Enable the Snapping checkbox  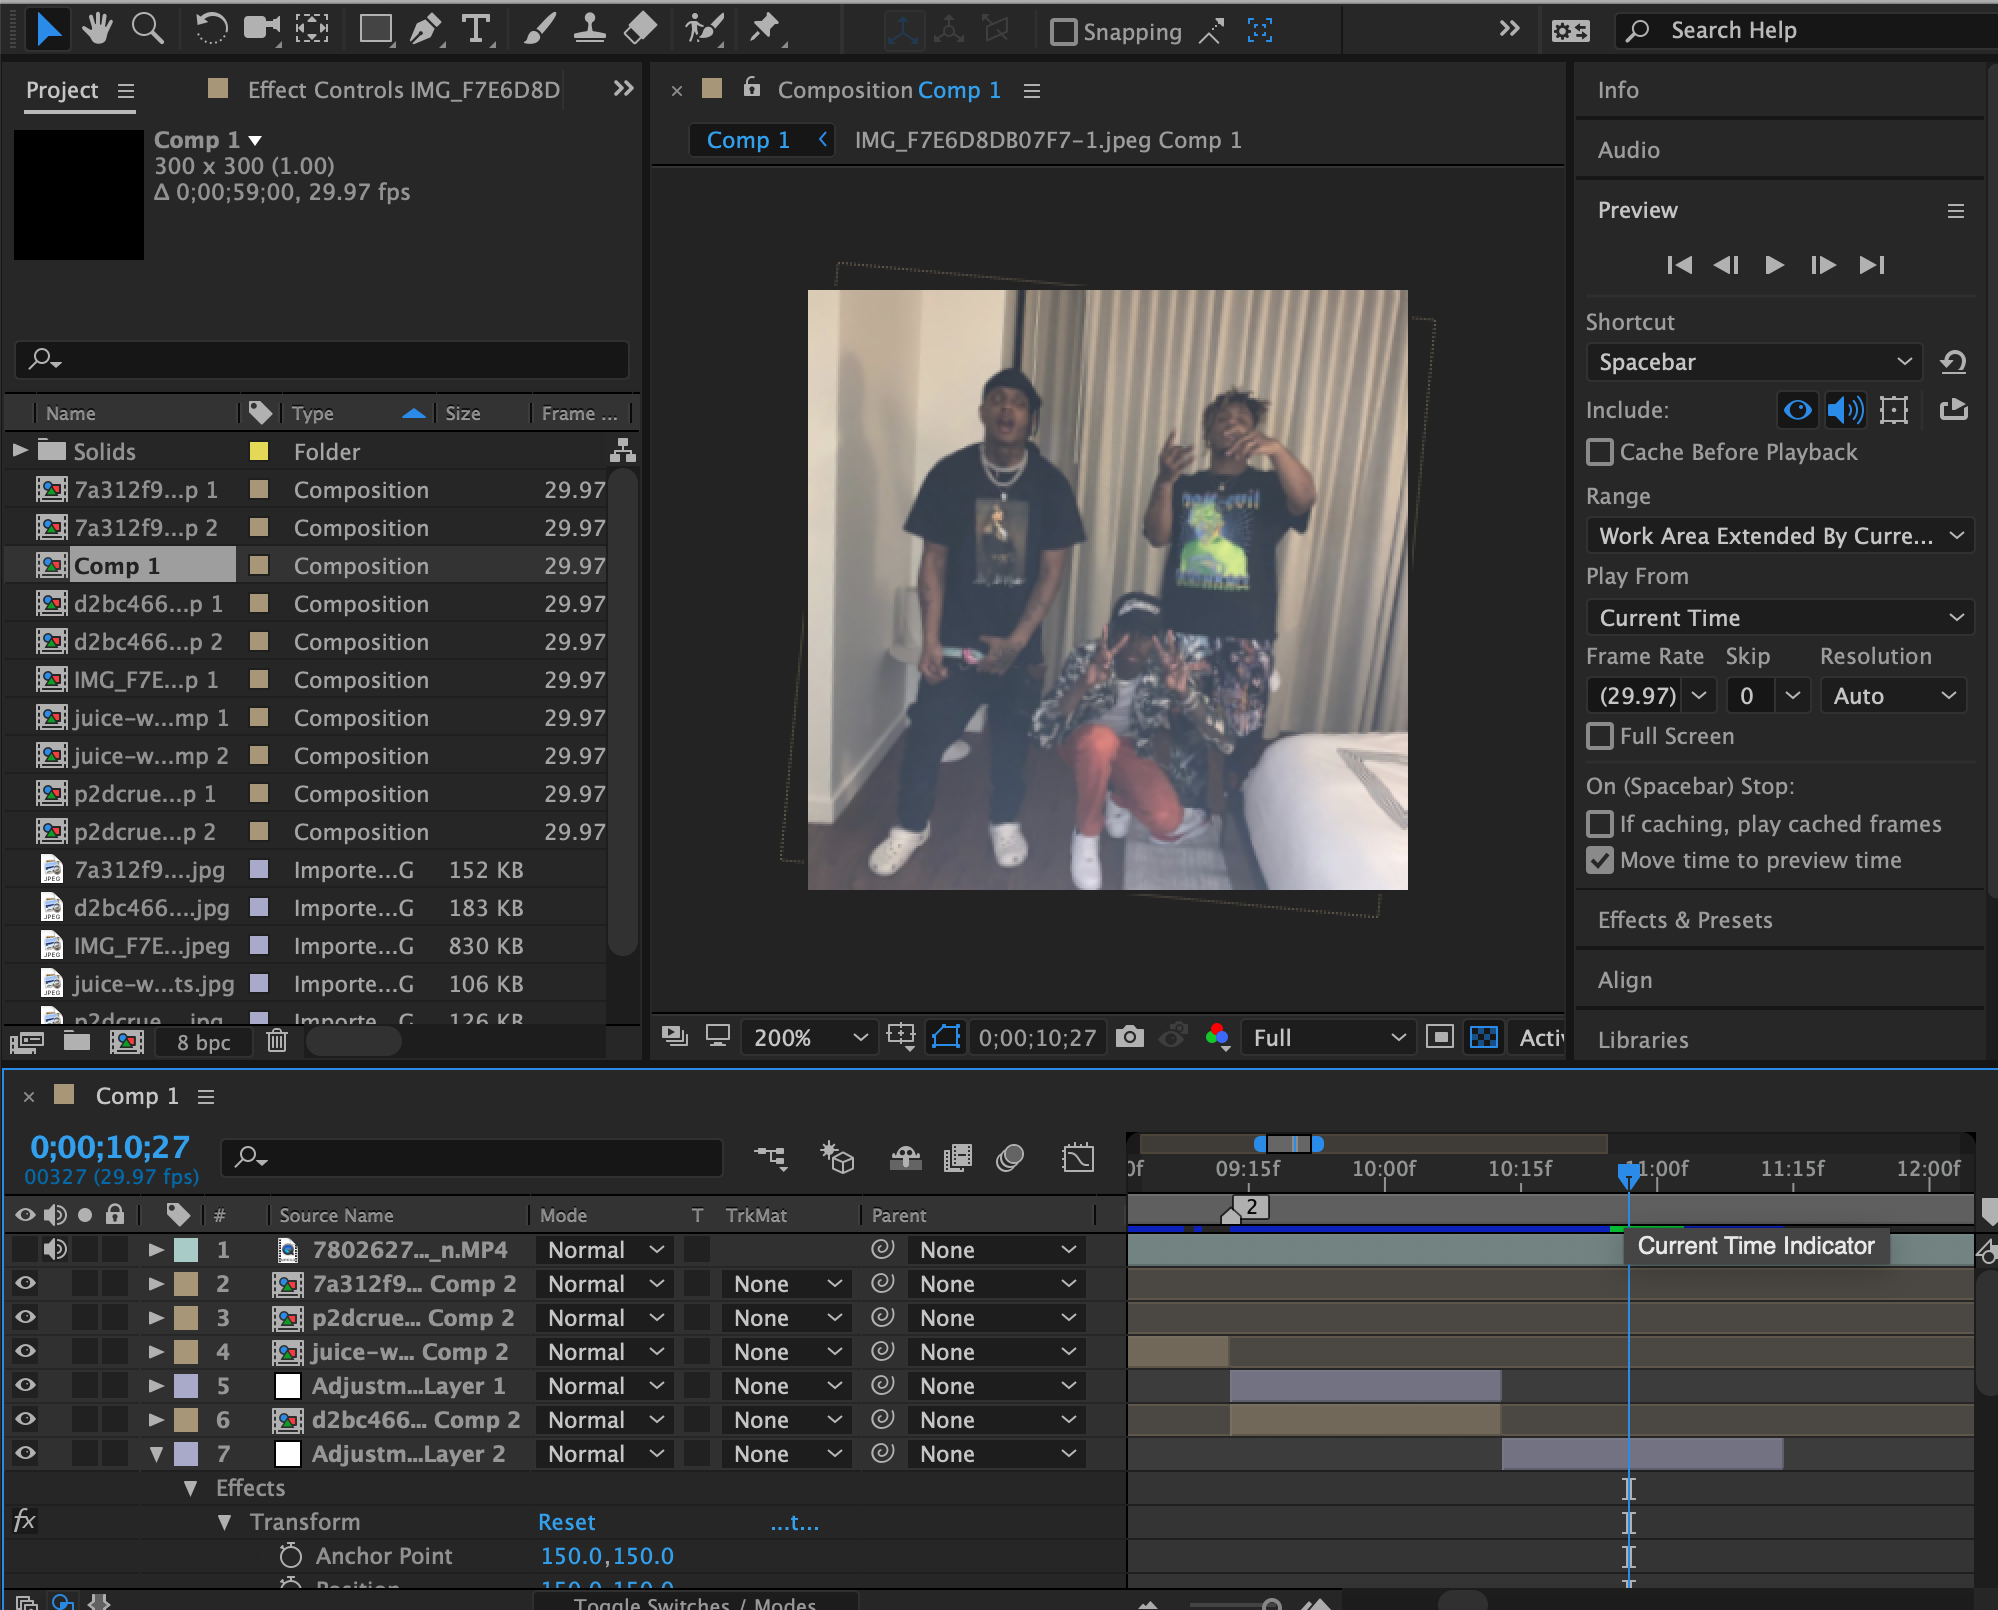click(x=1064, y=32)
